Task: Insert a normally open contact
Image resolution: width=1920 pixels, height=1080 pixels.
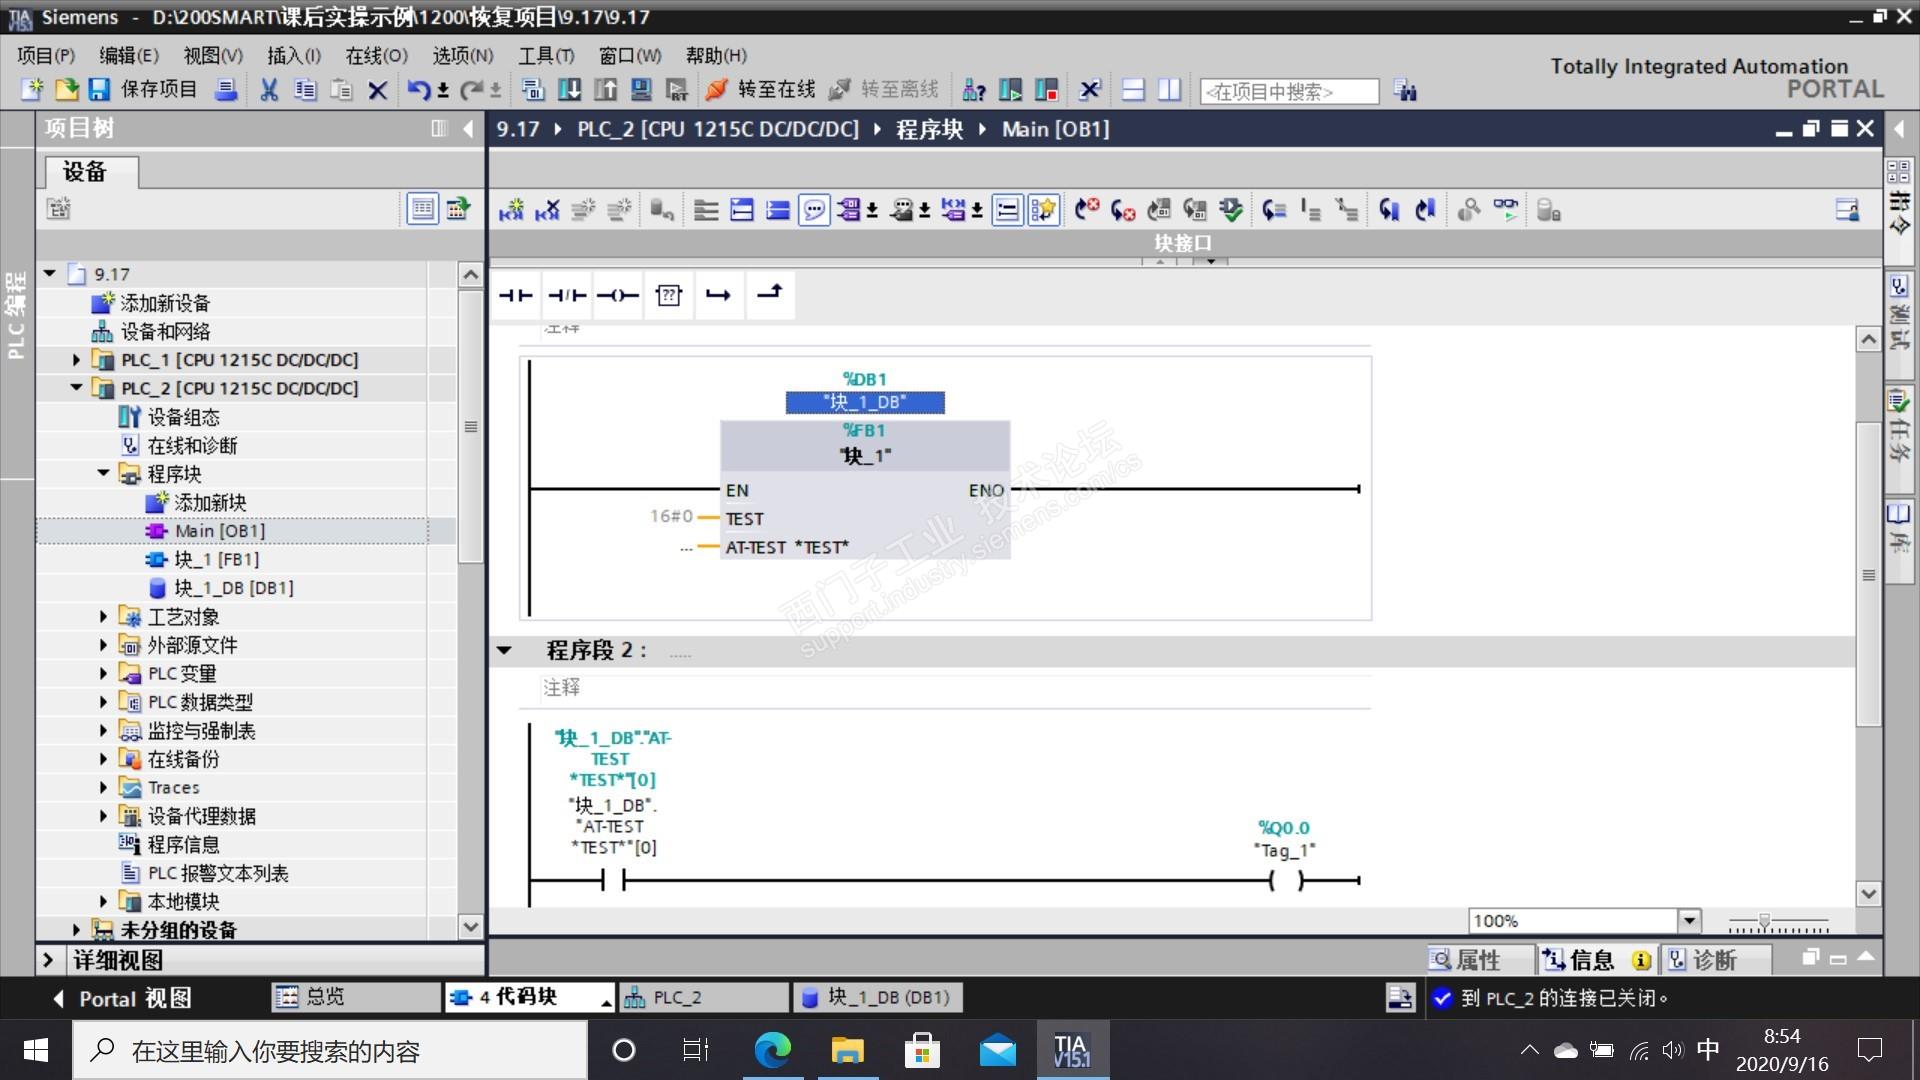Action: click(x=516, y=295)
